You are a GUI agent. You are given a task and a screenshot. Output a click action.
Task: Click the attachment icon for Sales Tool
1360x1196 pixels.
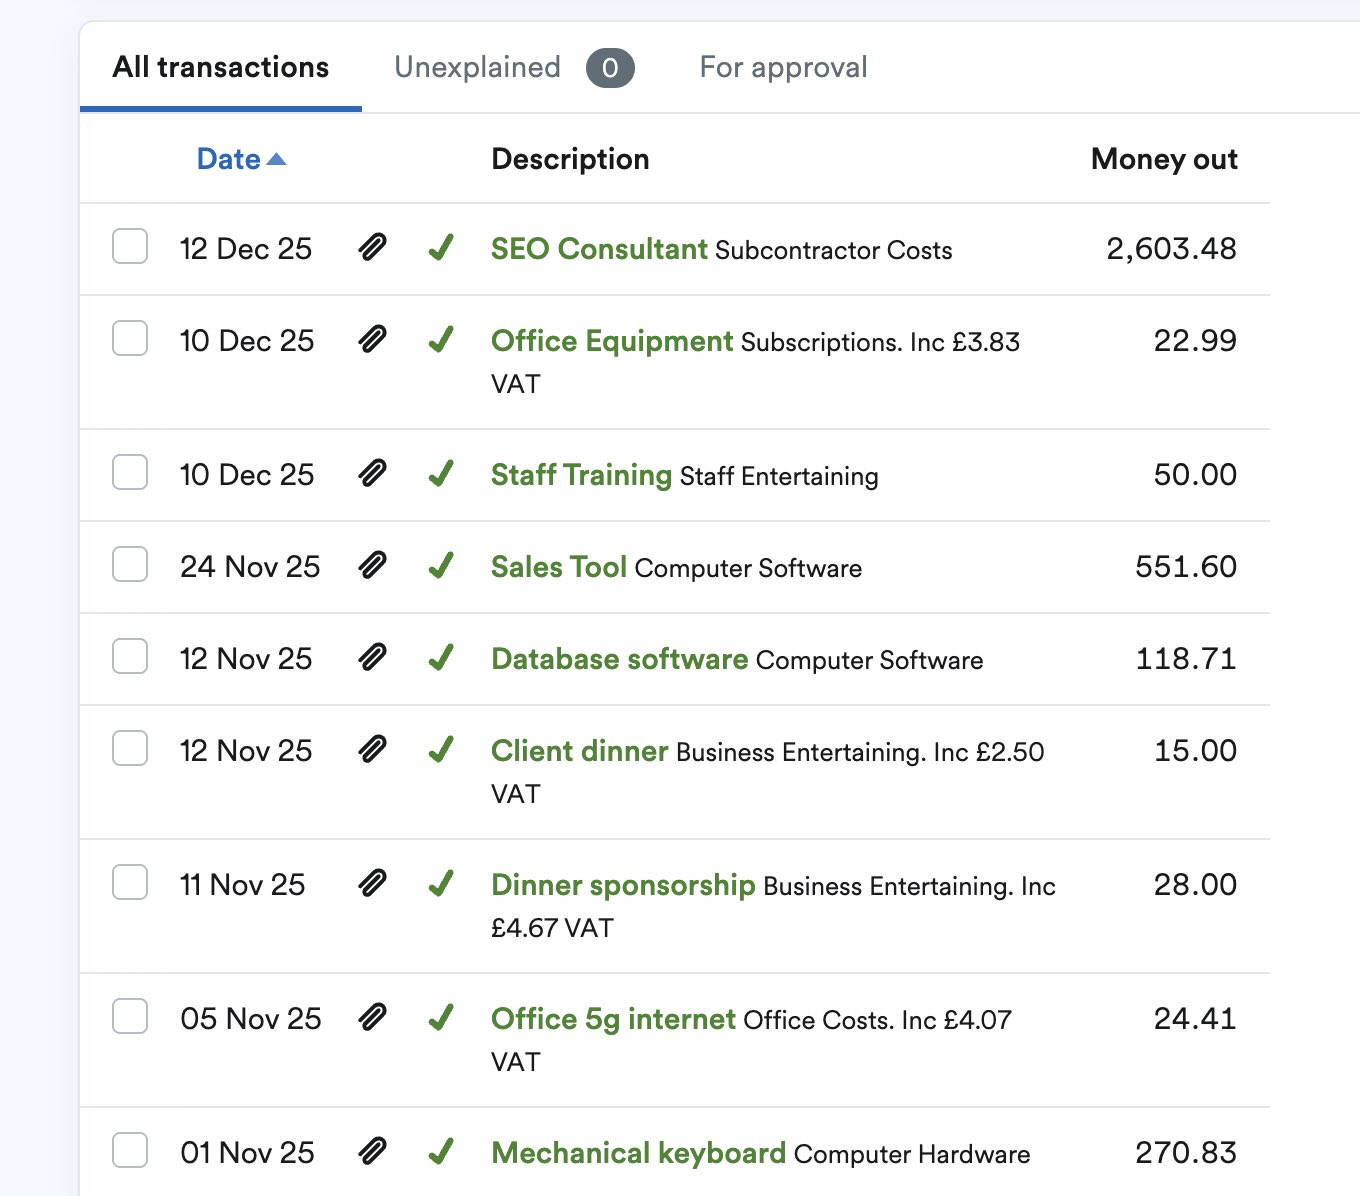[x=372, y=566]
